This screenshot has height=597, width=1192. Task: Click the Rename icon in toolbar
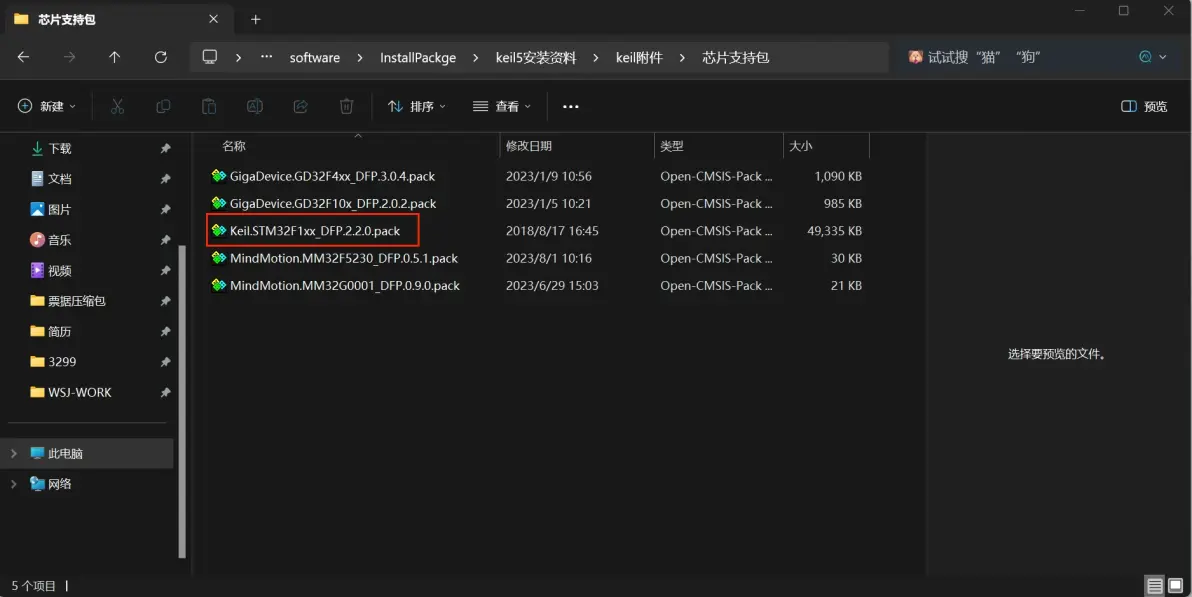pos(255,106)
